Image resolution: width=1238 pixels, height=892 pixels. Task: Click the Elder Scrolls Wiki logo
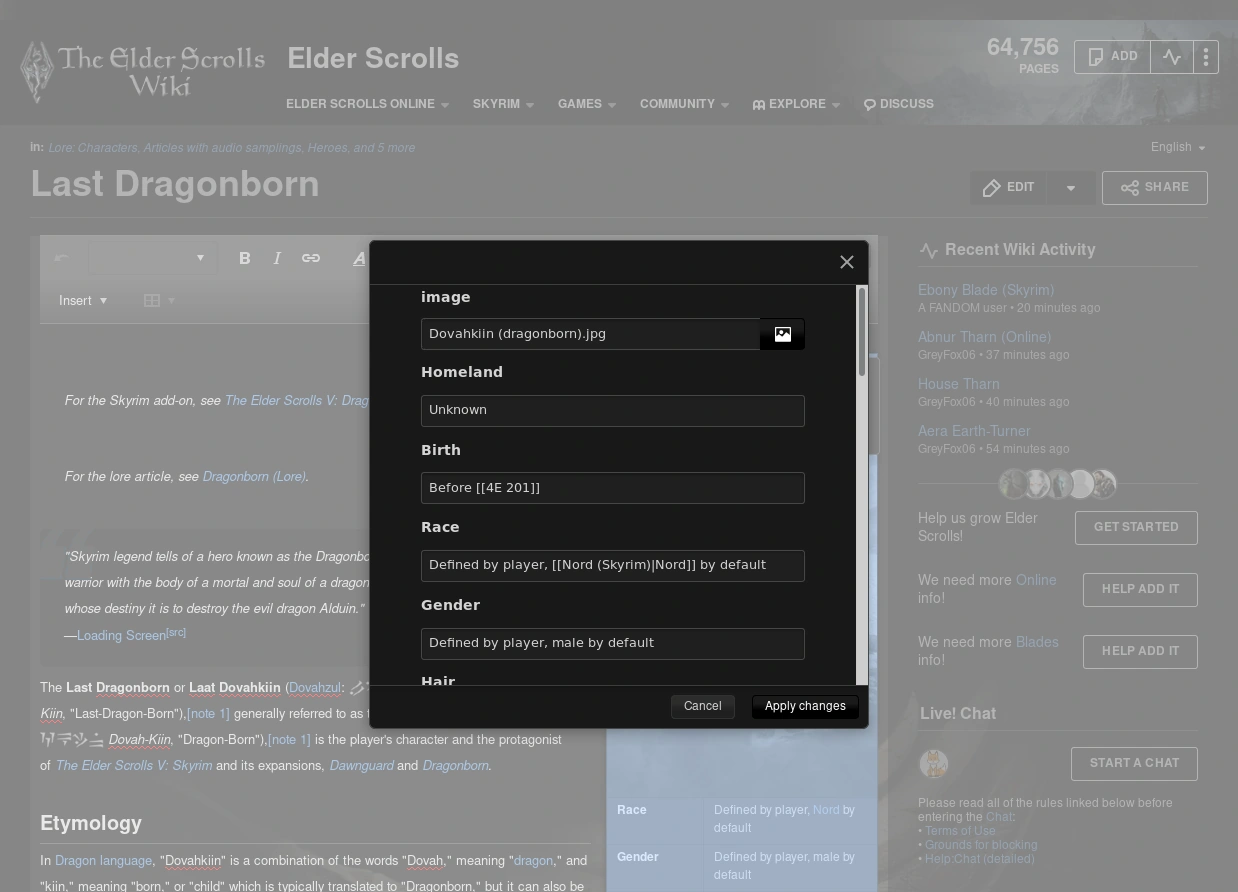pyautogui.click(x=142, y=71)
